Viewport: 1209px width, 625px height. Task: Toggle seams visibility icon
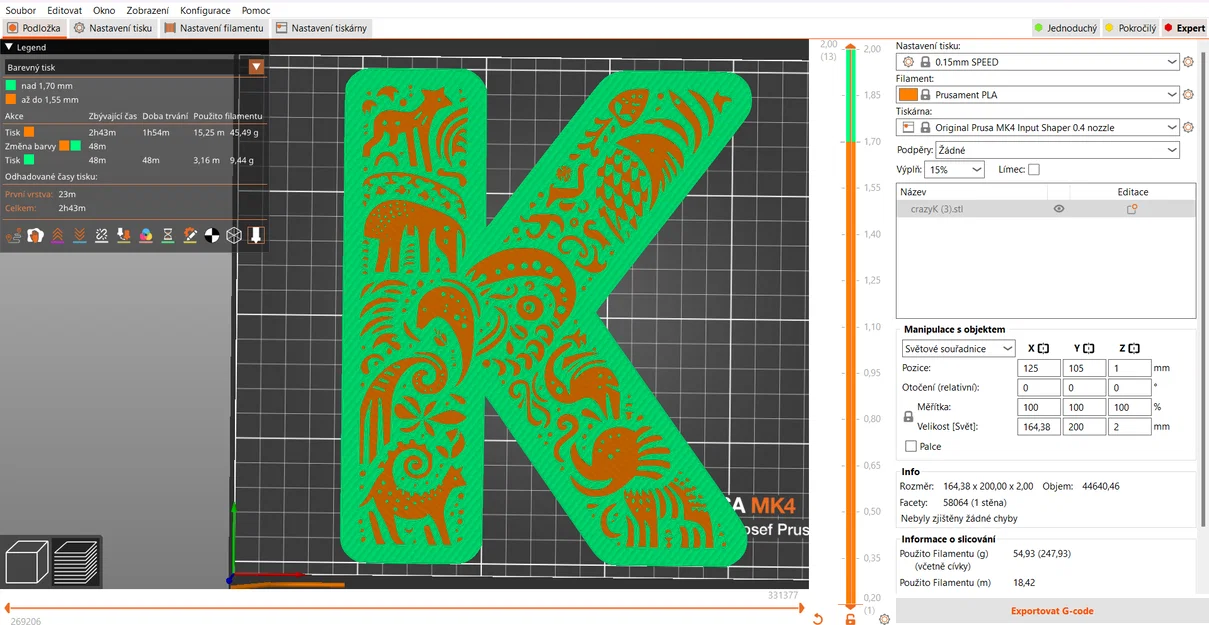102,235
